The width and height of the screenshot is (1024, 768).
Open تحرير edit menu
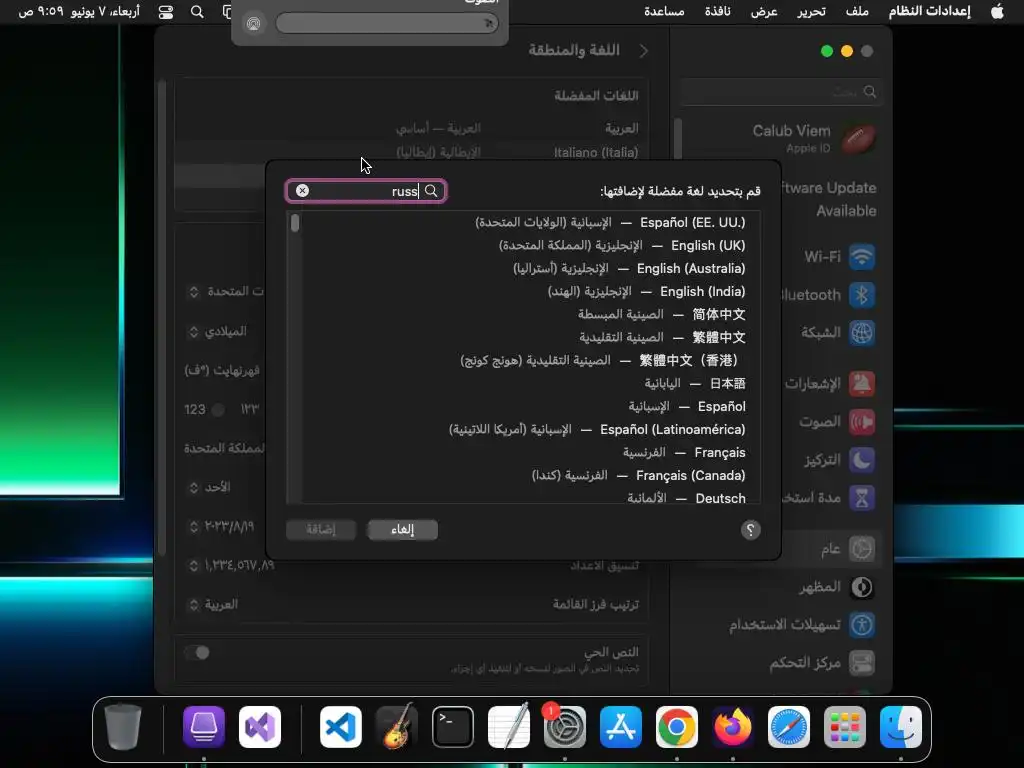[x=811, y=12]
